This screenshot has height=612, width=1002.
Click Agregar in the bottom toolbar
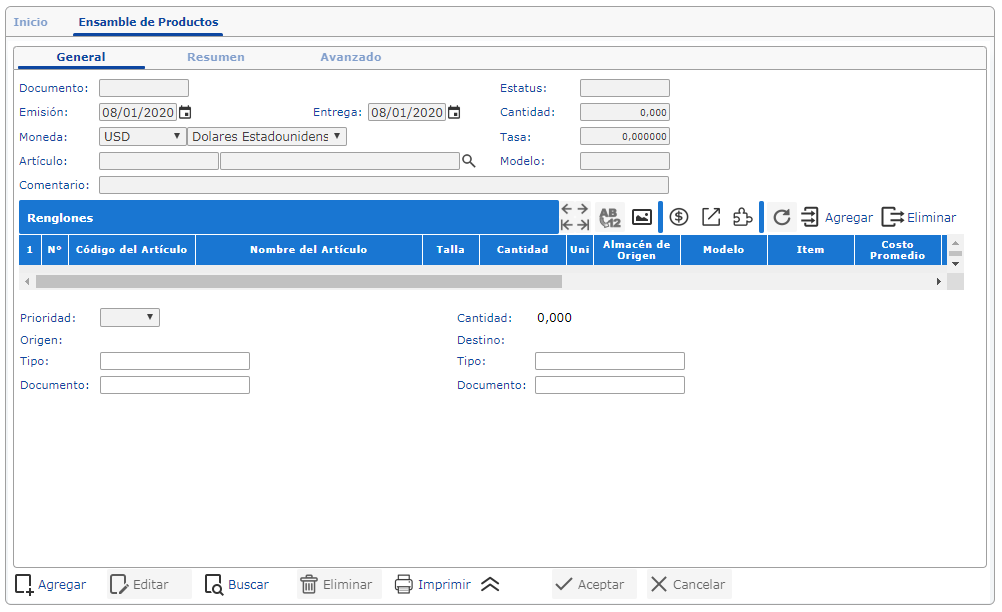[51, 585]
